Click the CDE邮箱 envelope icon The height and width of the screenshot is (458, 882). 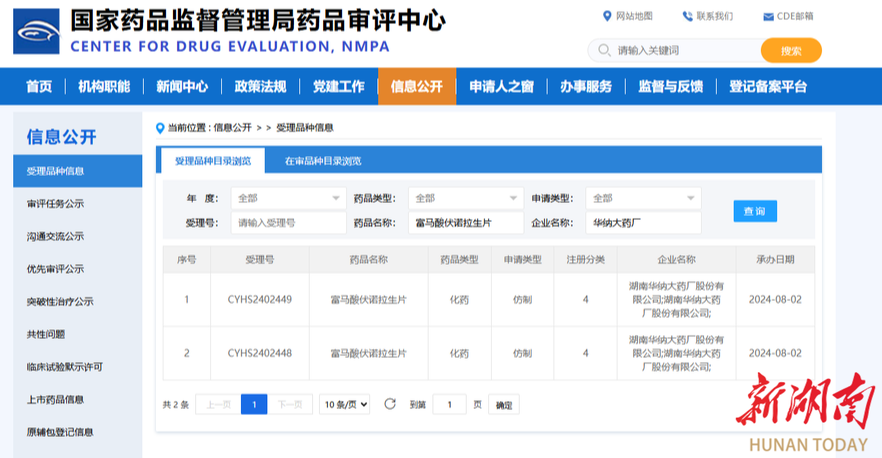pos(768,16)
